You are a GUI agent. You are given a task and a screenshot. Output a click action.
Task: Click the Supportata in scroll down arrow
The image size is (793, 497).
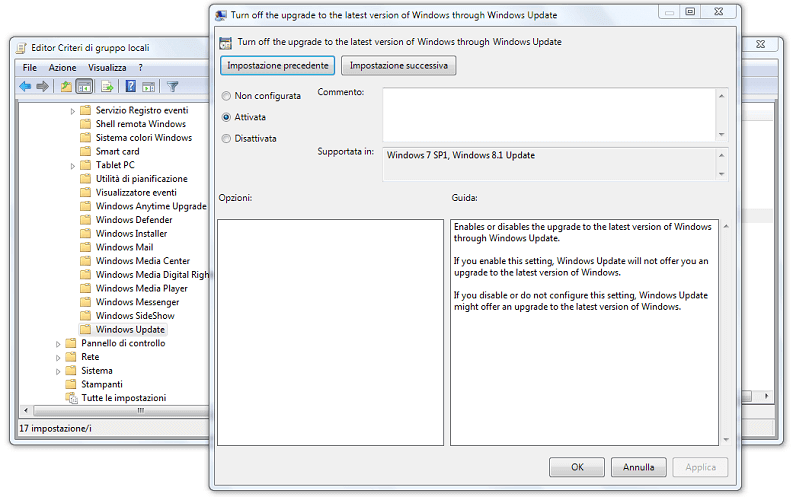coord(722,174)
